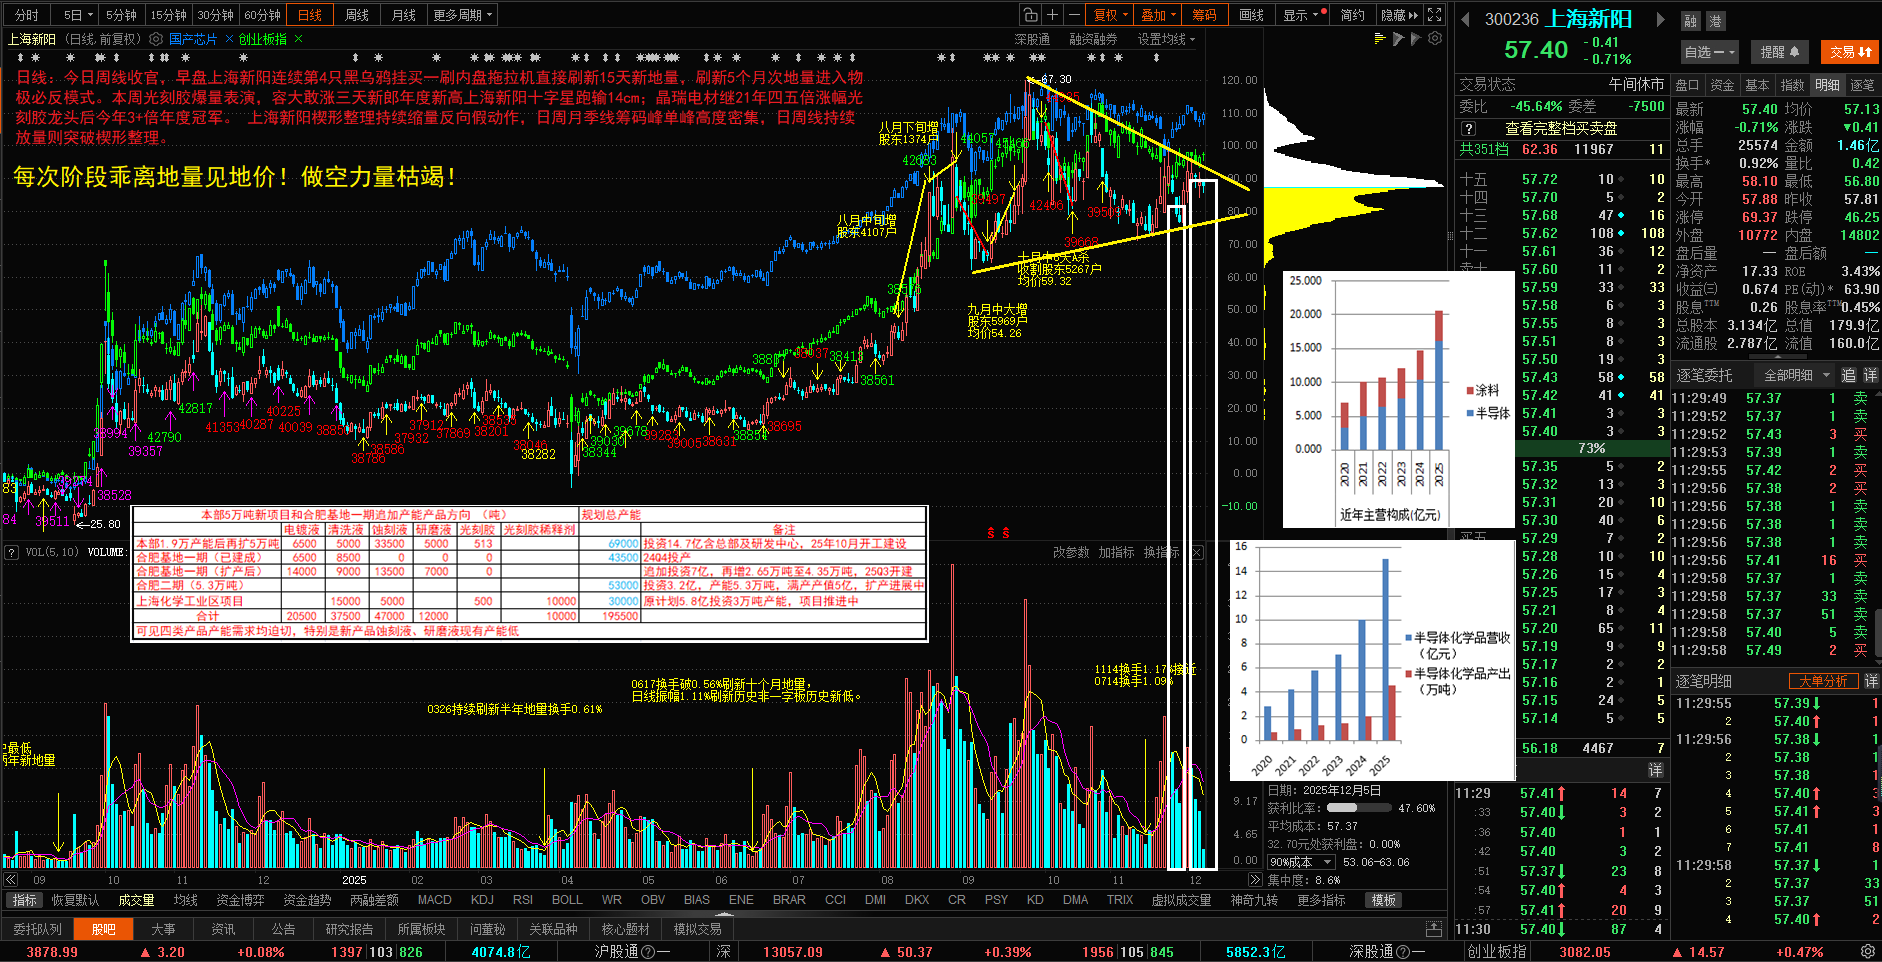The height and width of the screenshot is (962, 1882).
Task: Close the volume indicator sub-panel
Action: tap(1197, 552)
